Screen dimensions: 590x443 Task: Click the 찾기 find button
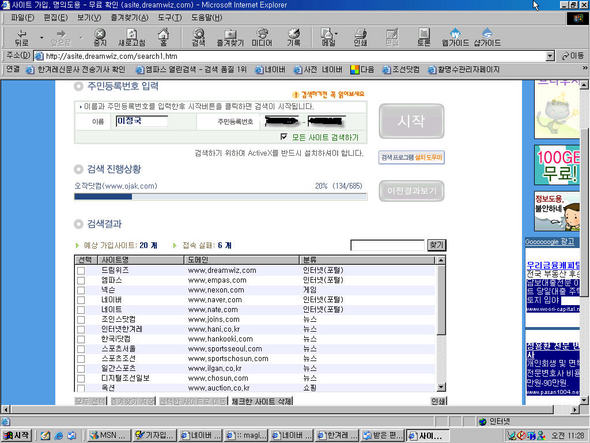(x=436, y=245)
